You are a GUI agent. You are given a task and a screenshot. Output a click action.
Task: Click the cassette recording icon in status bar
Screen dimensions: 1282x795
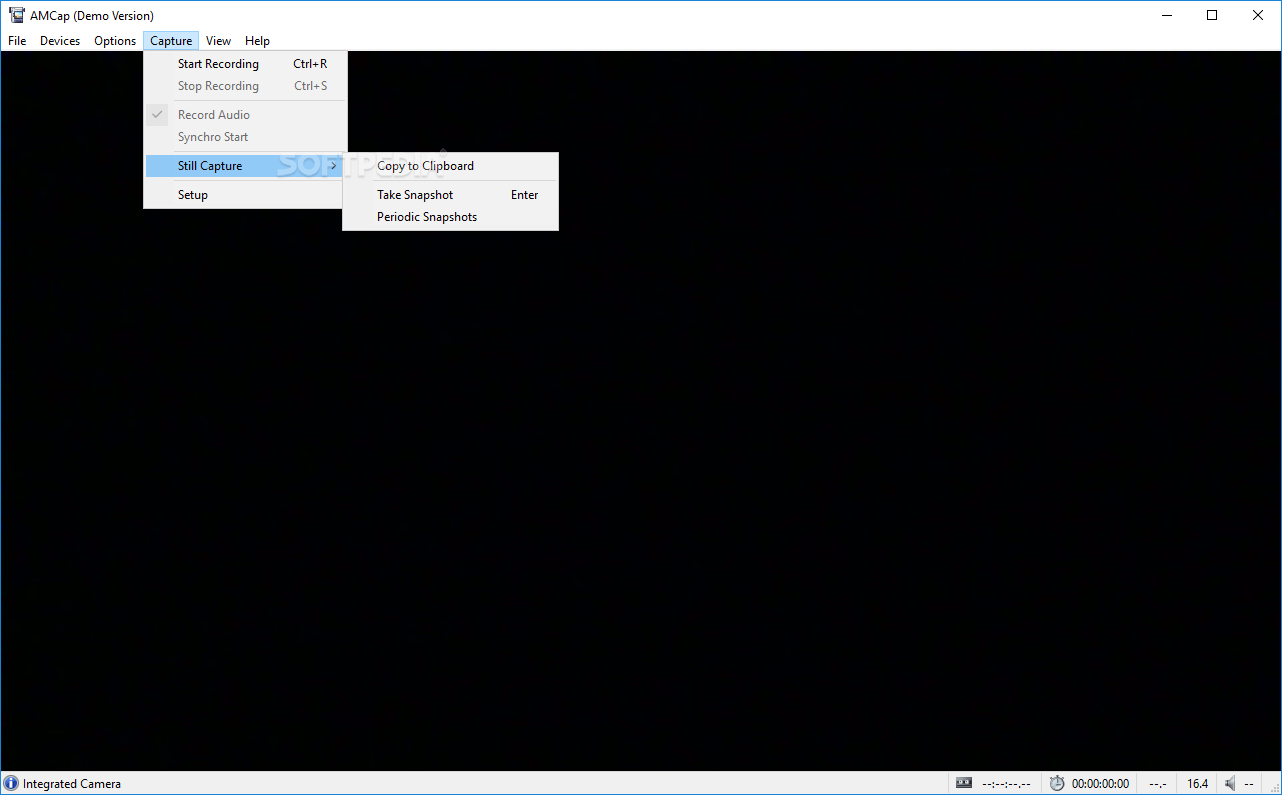coord(963,783)
